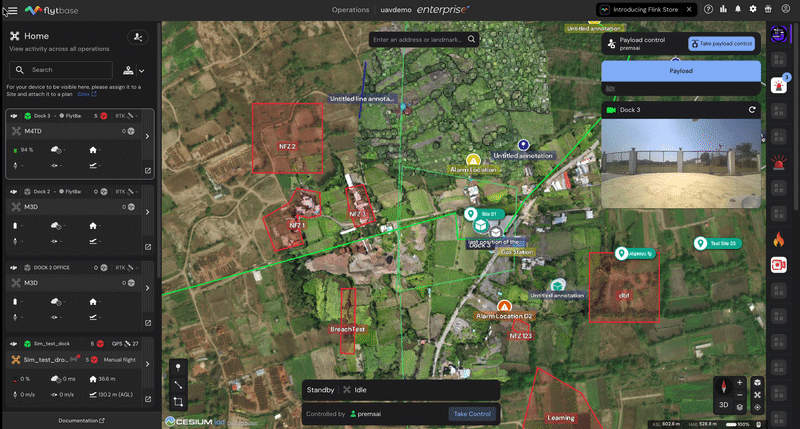Click in the device Search field
This screenshot has height=429, width=800.
tap(61, 70)
